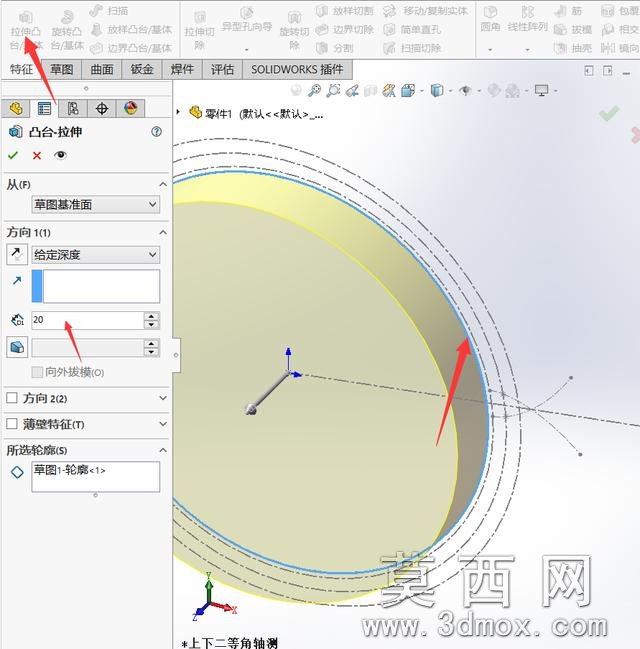Click the depth field showing 20
Viewport: 640px width, 649px height.
coord(87,320)
